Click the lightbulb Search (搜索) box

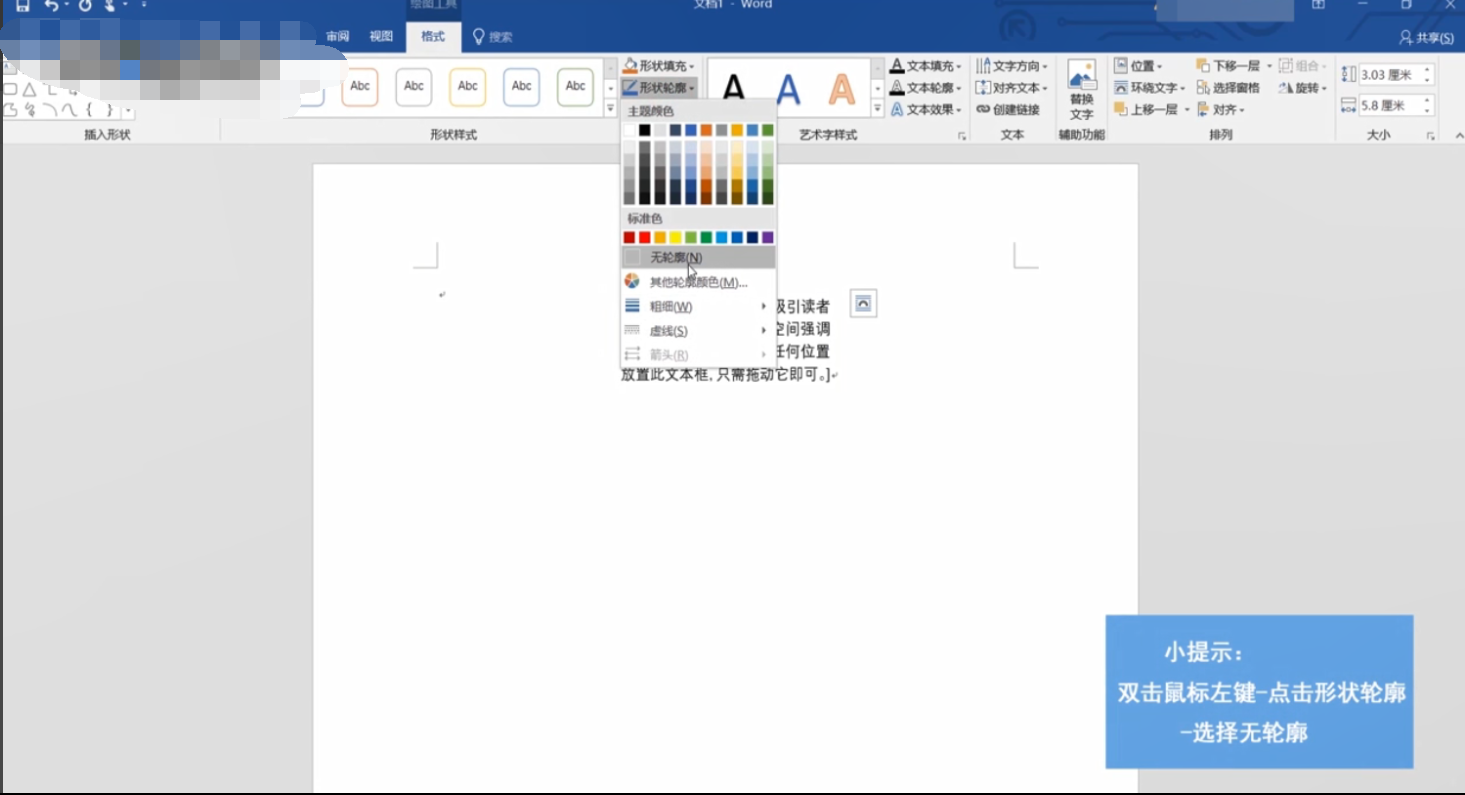coord(492,37)
